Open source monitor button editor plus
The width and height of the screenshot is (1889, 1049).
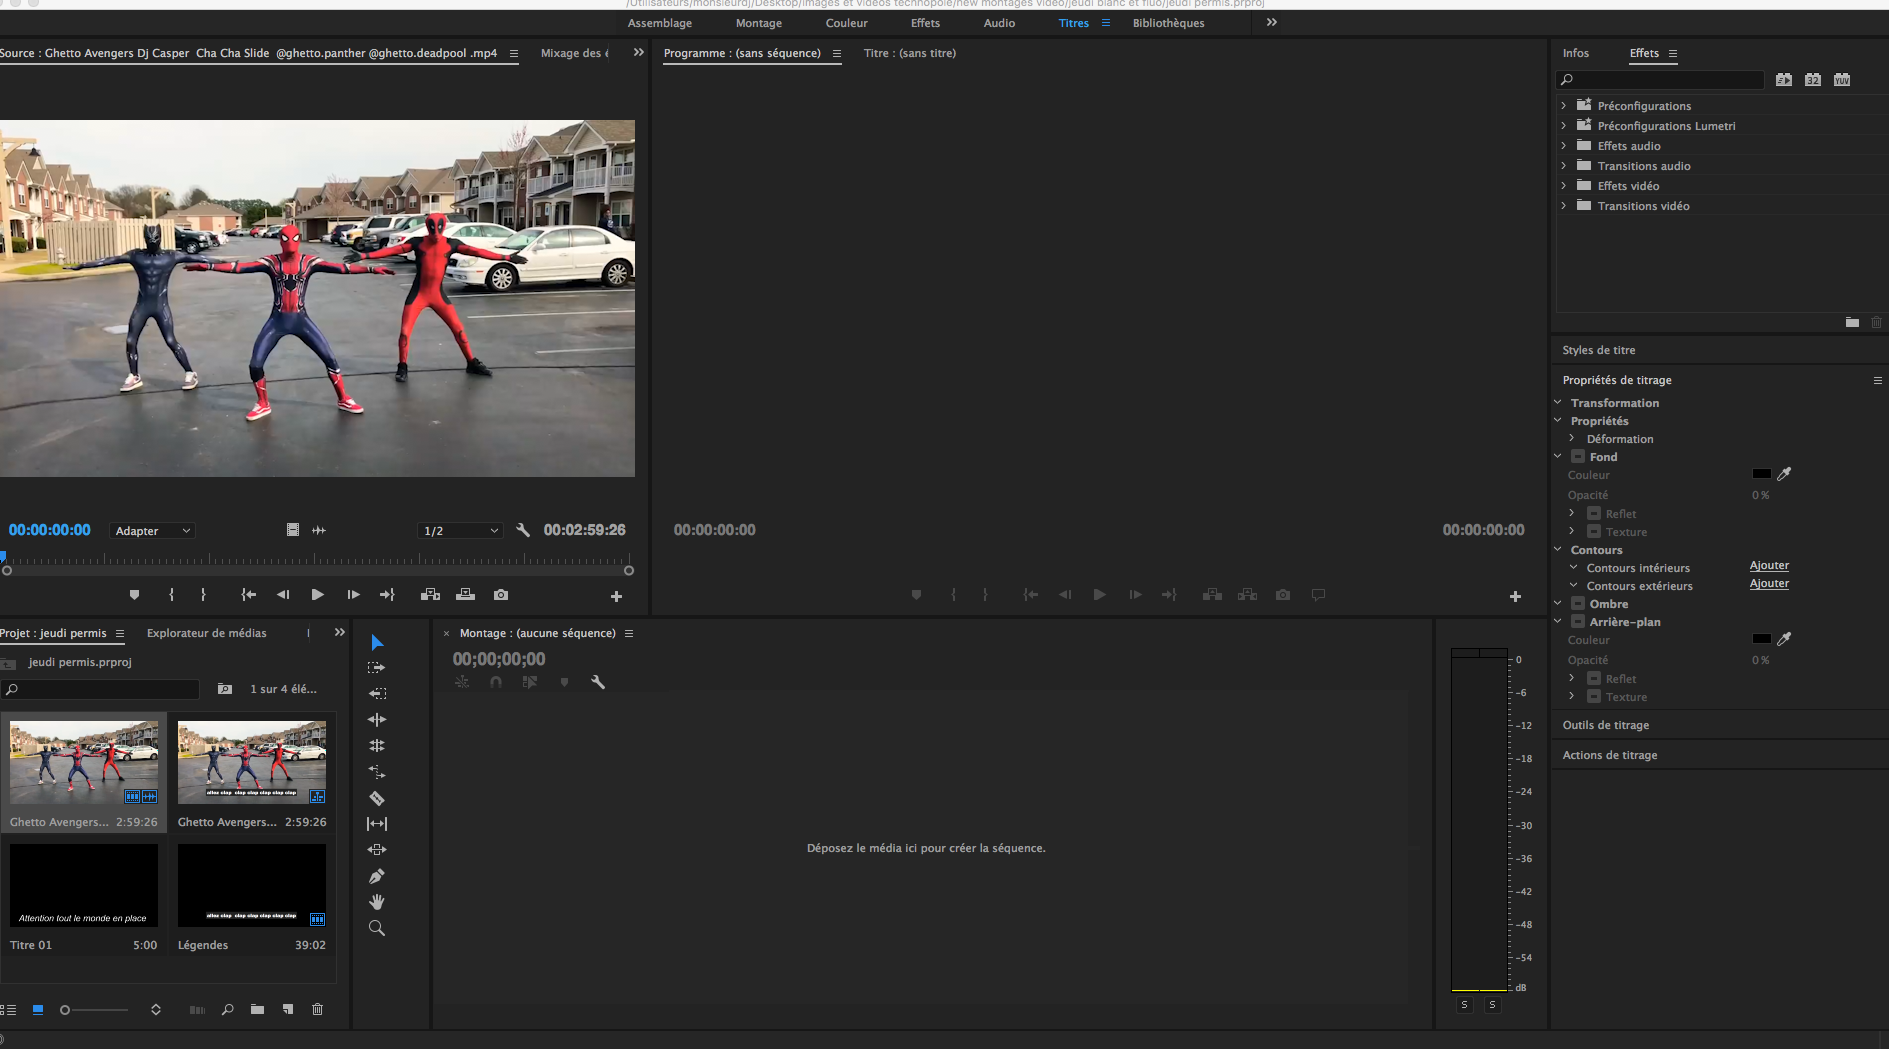coord(616,596)
